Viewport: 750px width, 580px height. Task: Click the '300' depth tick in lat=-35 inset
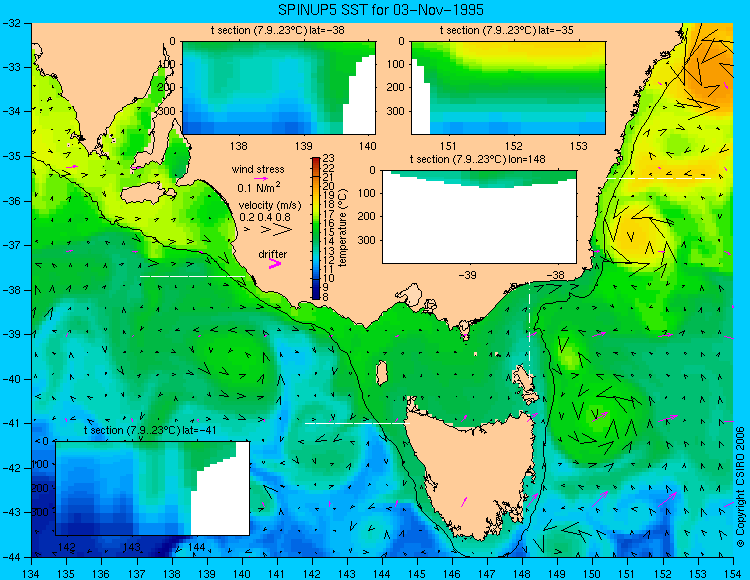pos(397,111)
